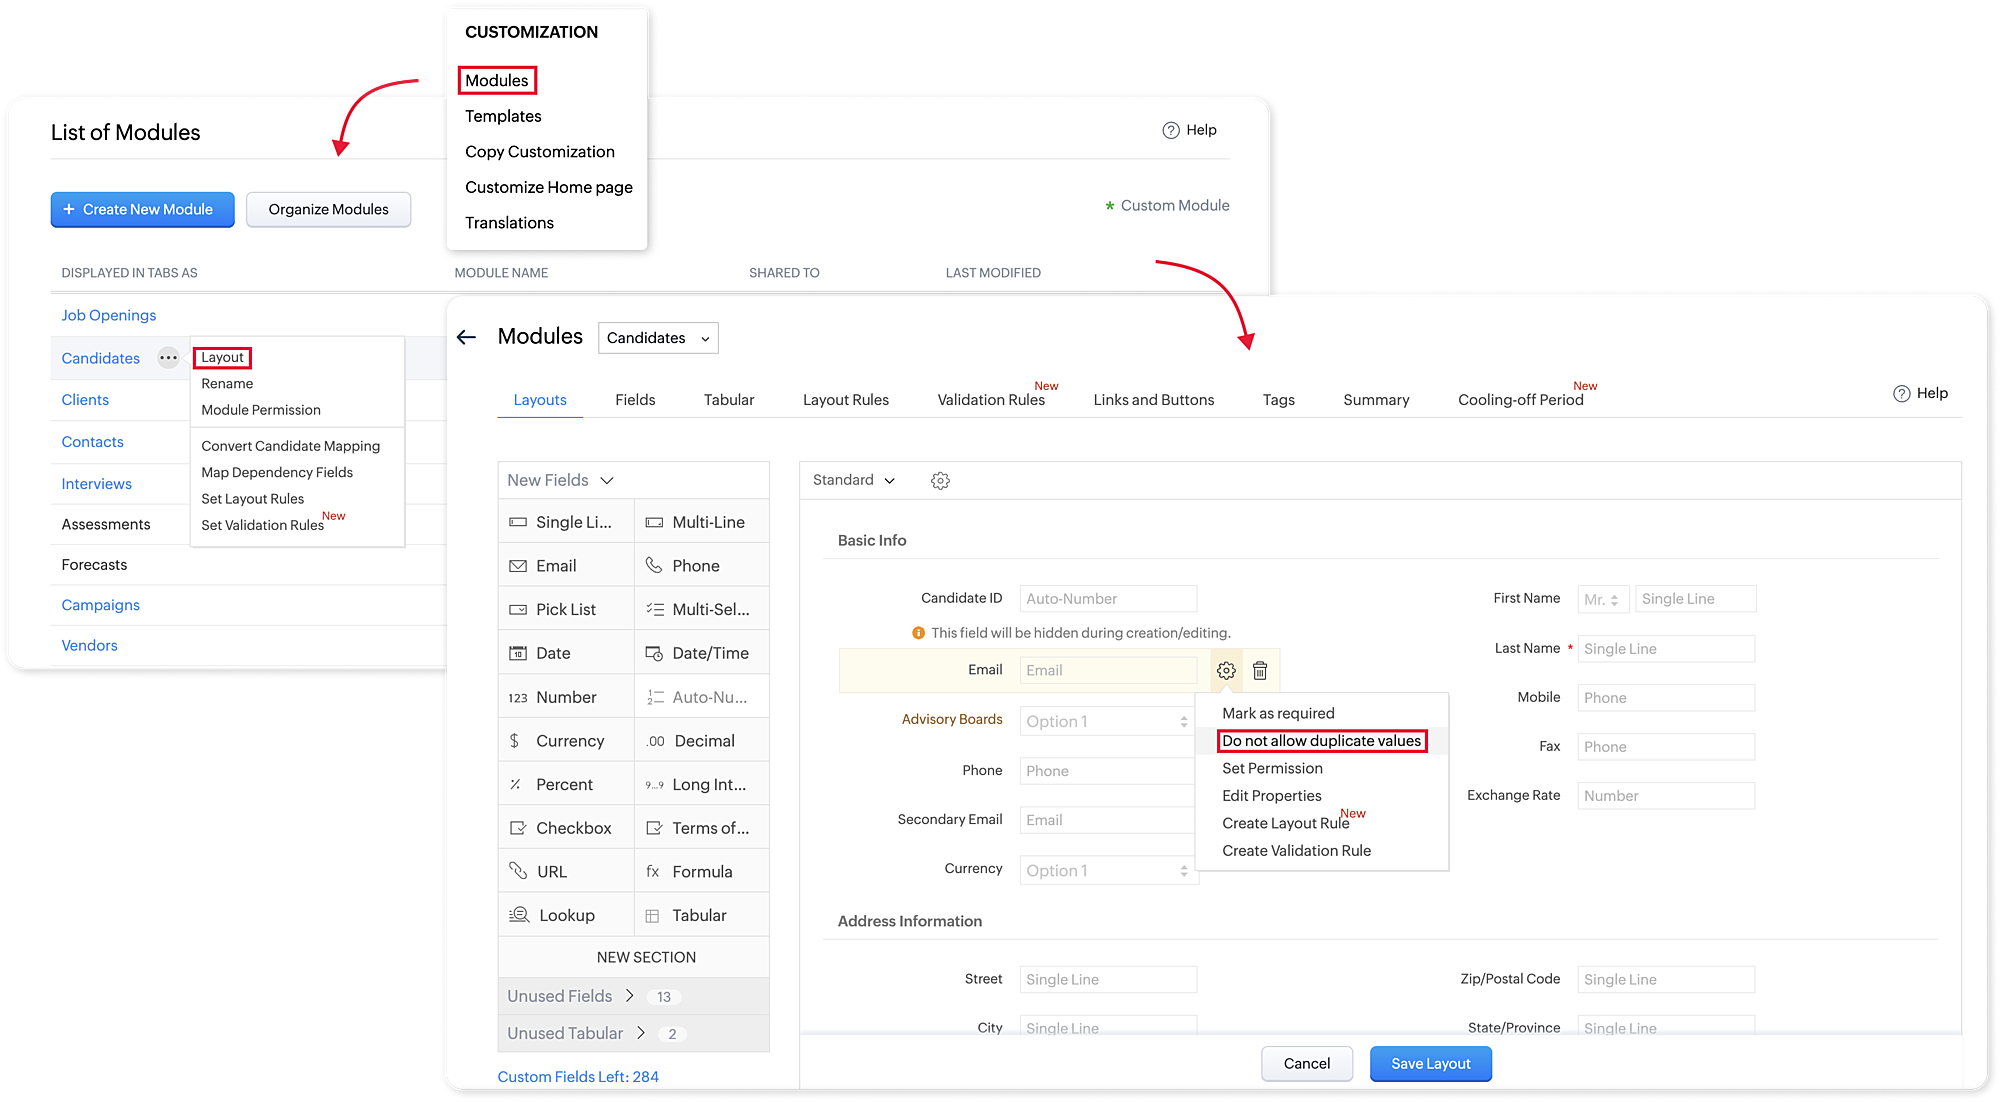Choose Layout from Candidates context menu
The height and width of the screenshot is (1102, 2000).
click(222, 357)
